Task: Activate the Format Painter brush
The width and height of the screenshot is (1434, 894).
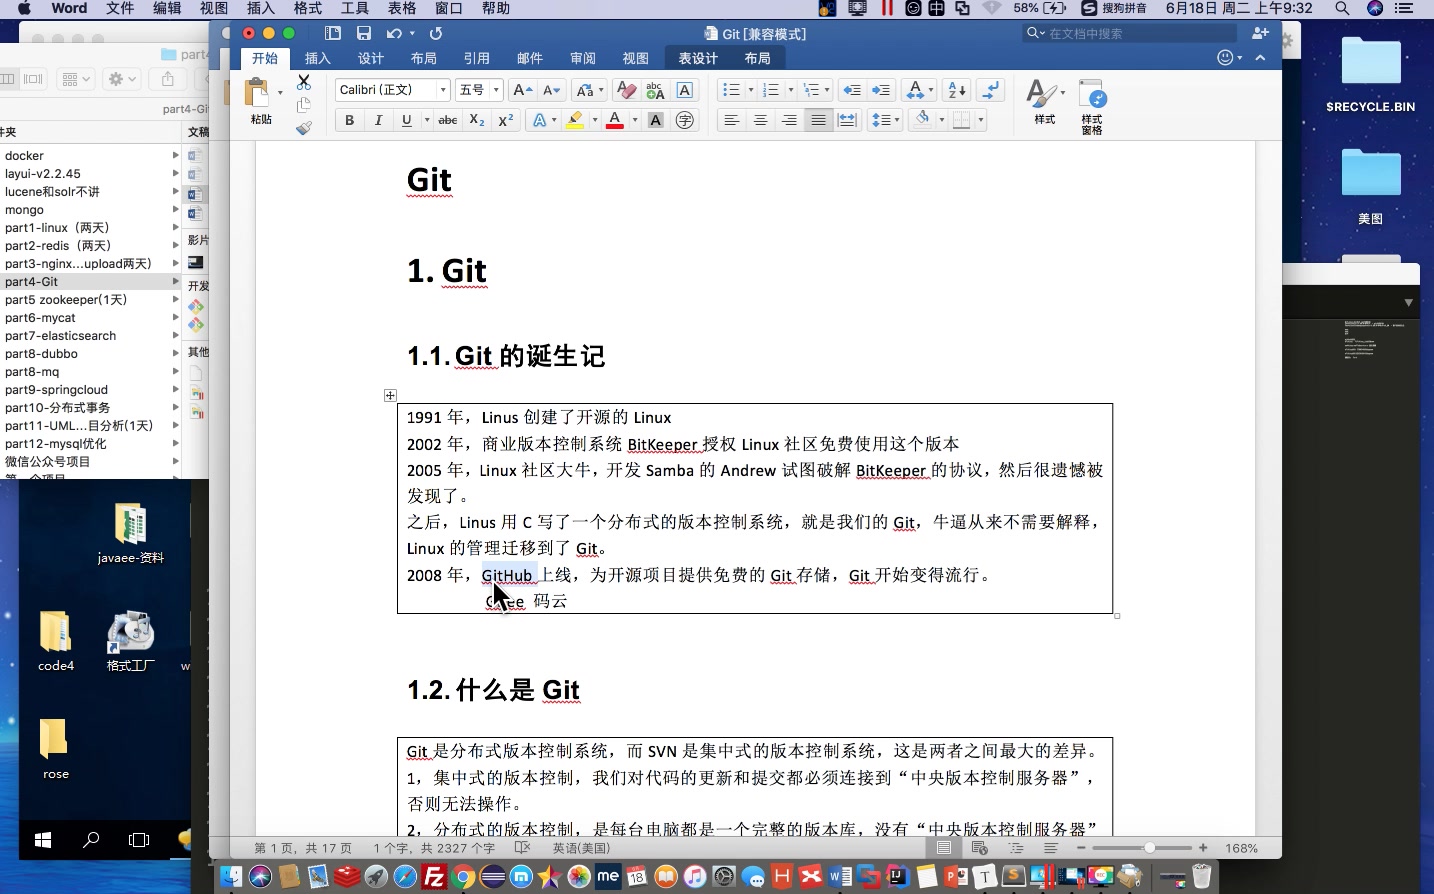Action: tap(304, 128)
